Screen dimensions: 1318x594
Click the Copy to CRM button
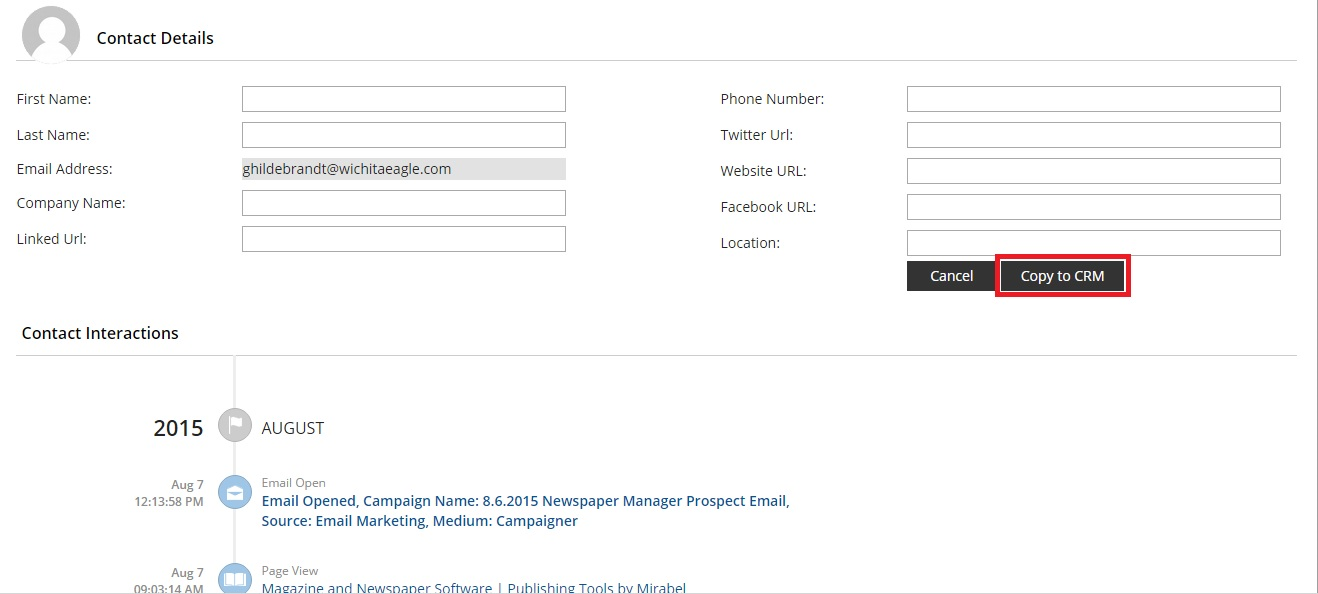tap(1062, 276)
